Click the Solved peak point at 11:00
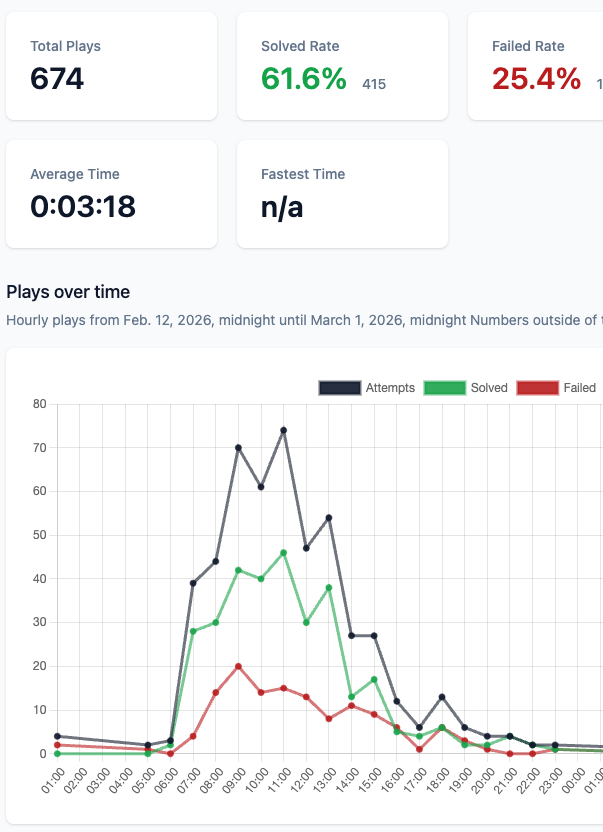Viewport: 603px width, 832px height. pos(284,552)
